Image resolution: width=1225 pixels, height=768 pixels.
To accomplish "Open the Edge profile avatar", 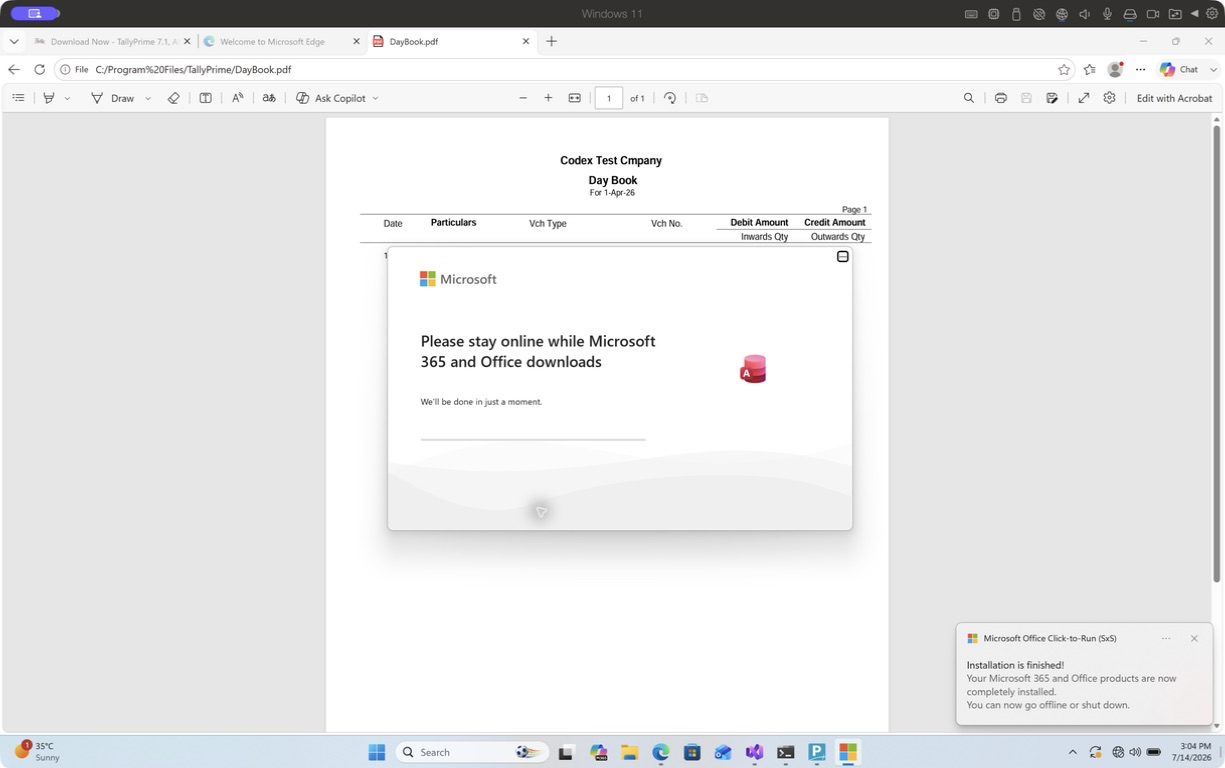I will pos(1115,69).
